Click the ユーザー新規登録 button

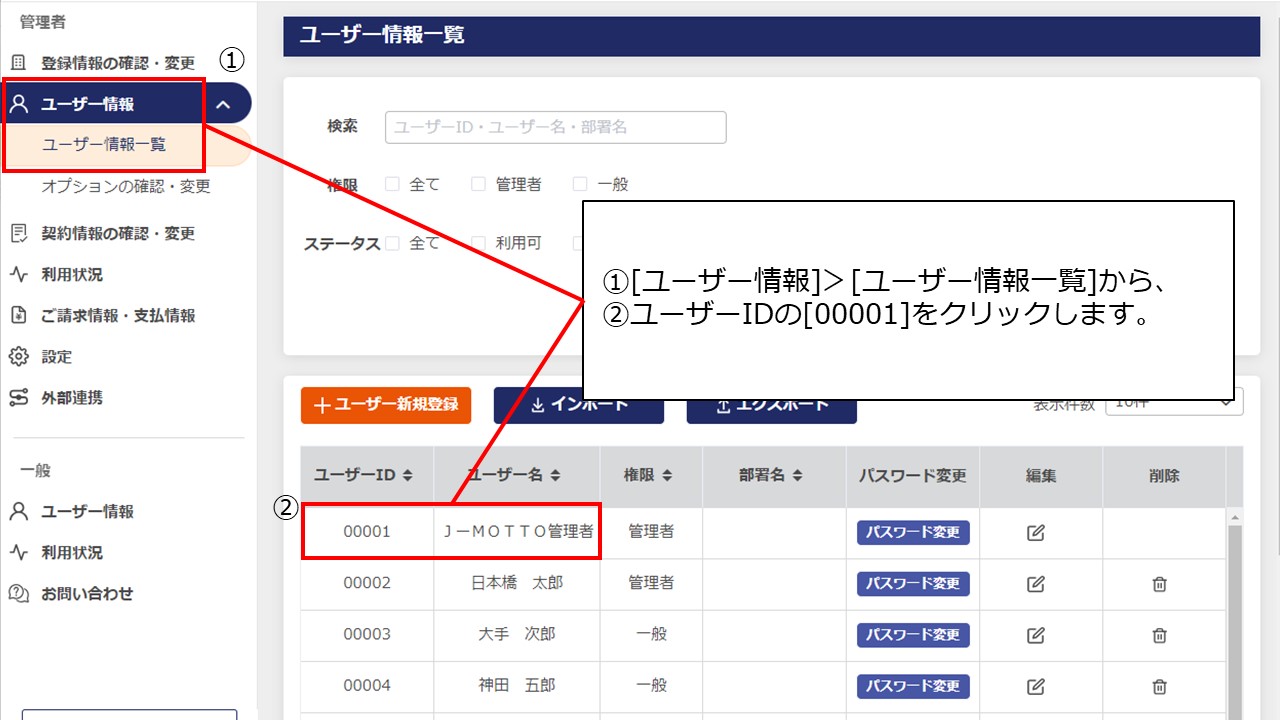coord(385,405)
